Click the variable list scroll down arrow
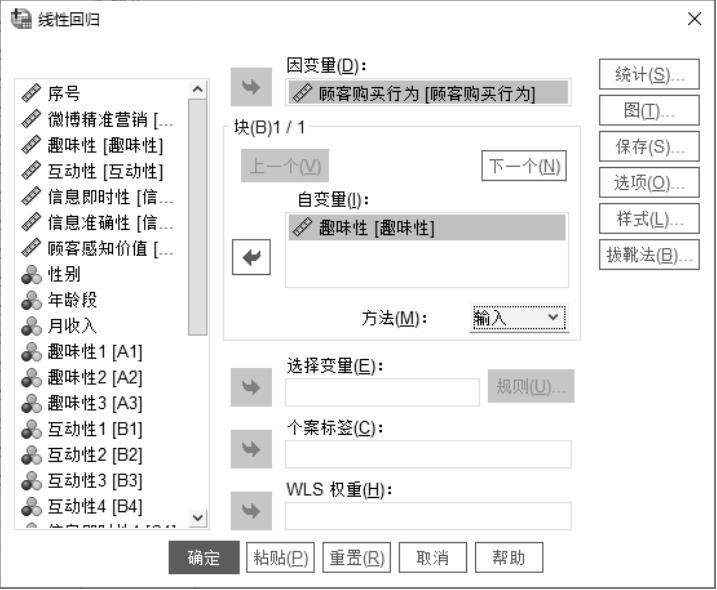 tap(198, 518)
